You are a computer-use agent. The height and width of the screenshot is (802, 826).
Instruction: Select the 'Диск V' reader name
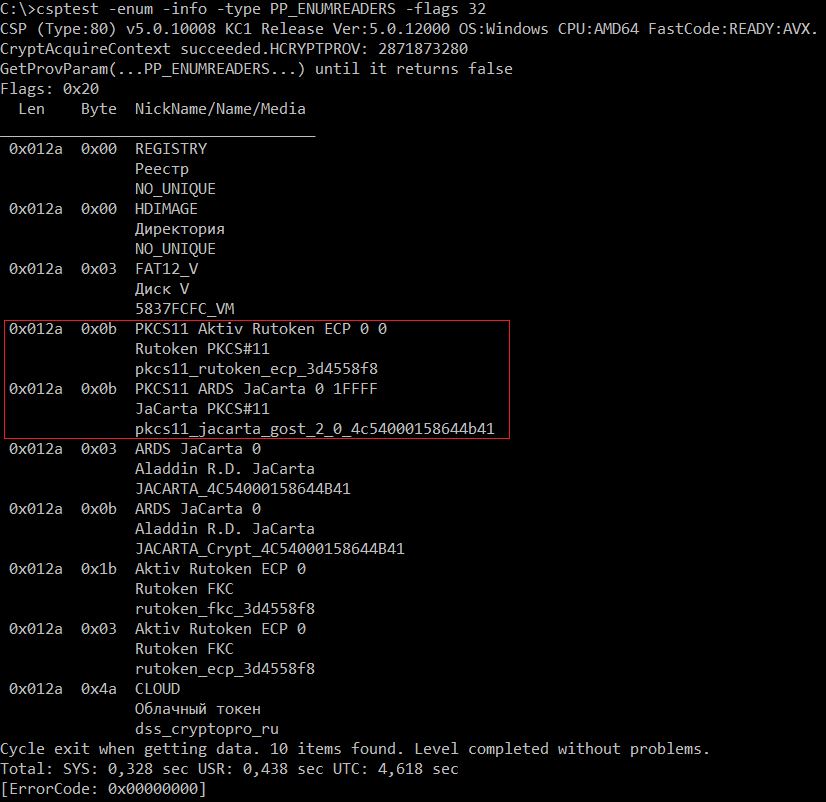pyautogui.click(x=162, y=289)
